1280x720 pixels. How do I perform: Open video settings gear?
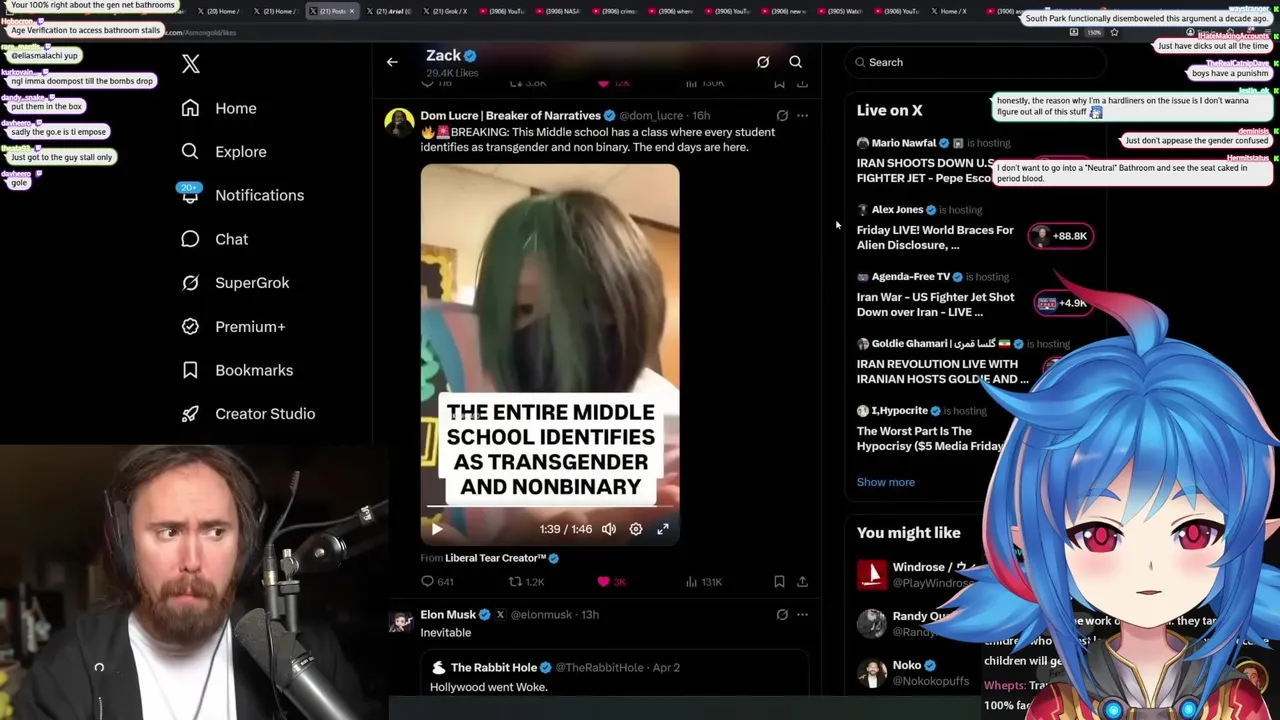(636, 529)
